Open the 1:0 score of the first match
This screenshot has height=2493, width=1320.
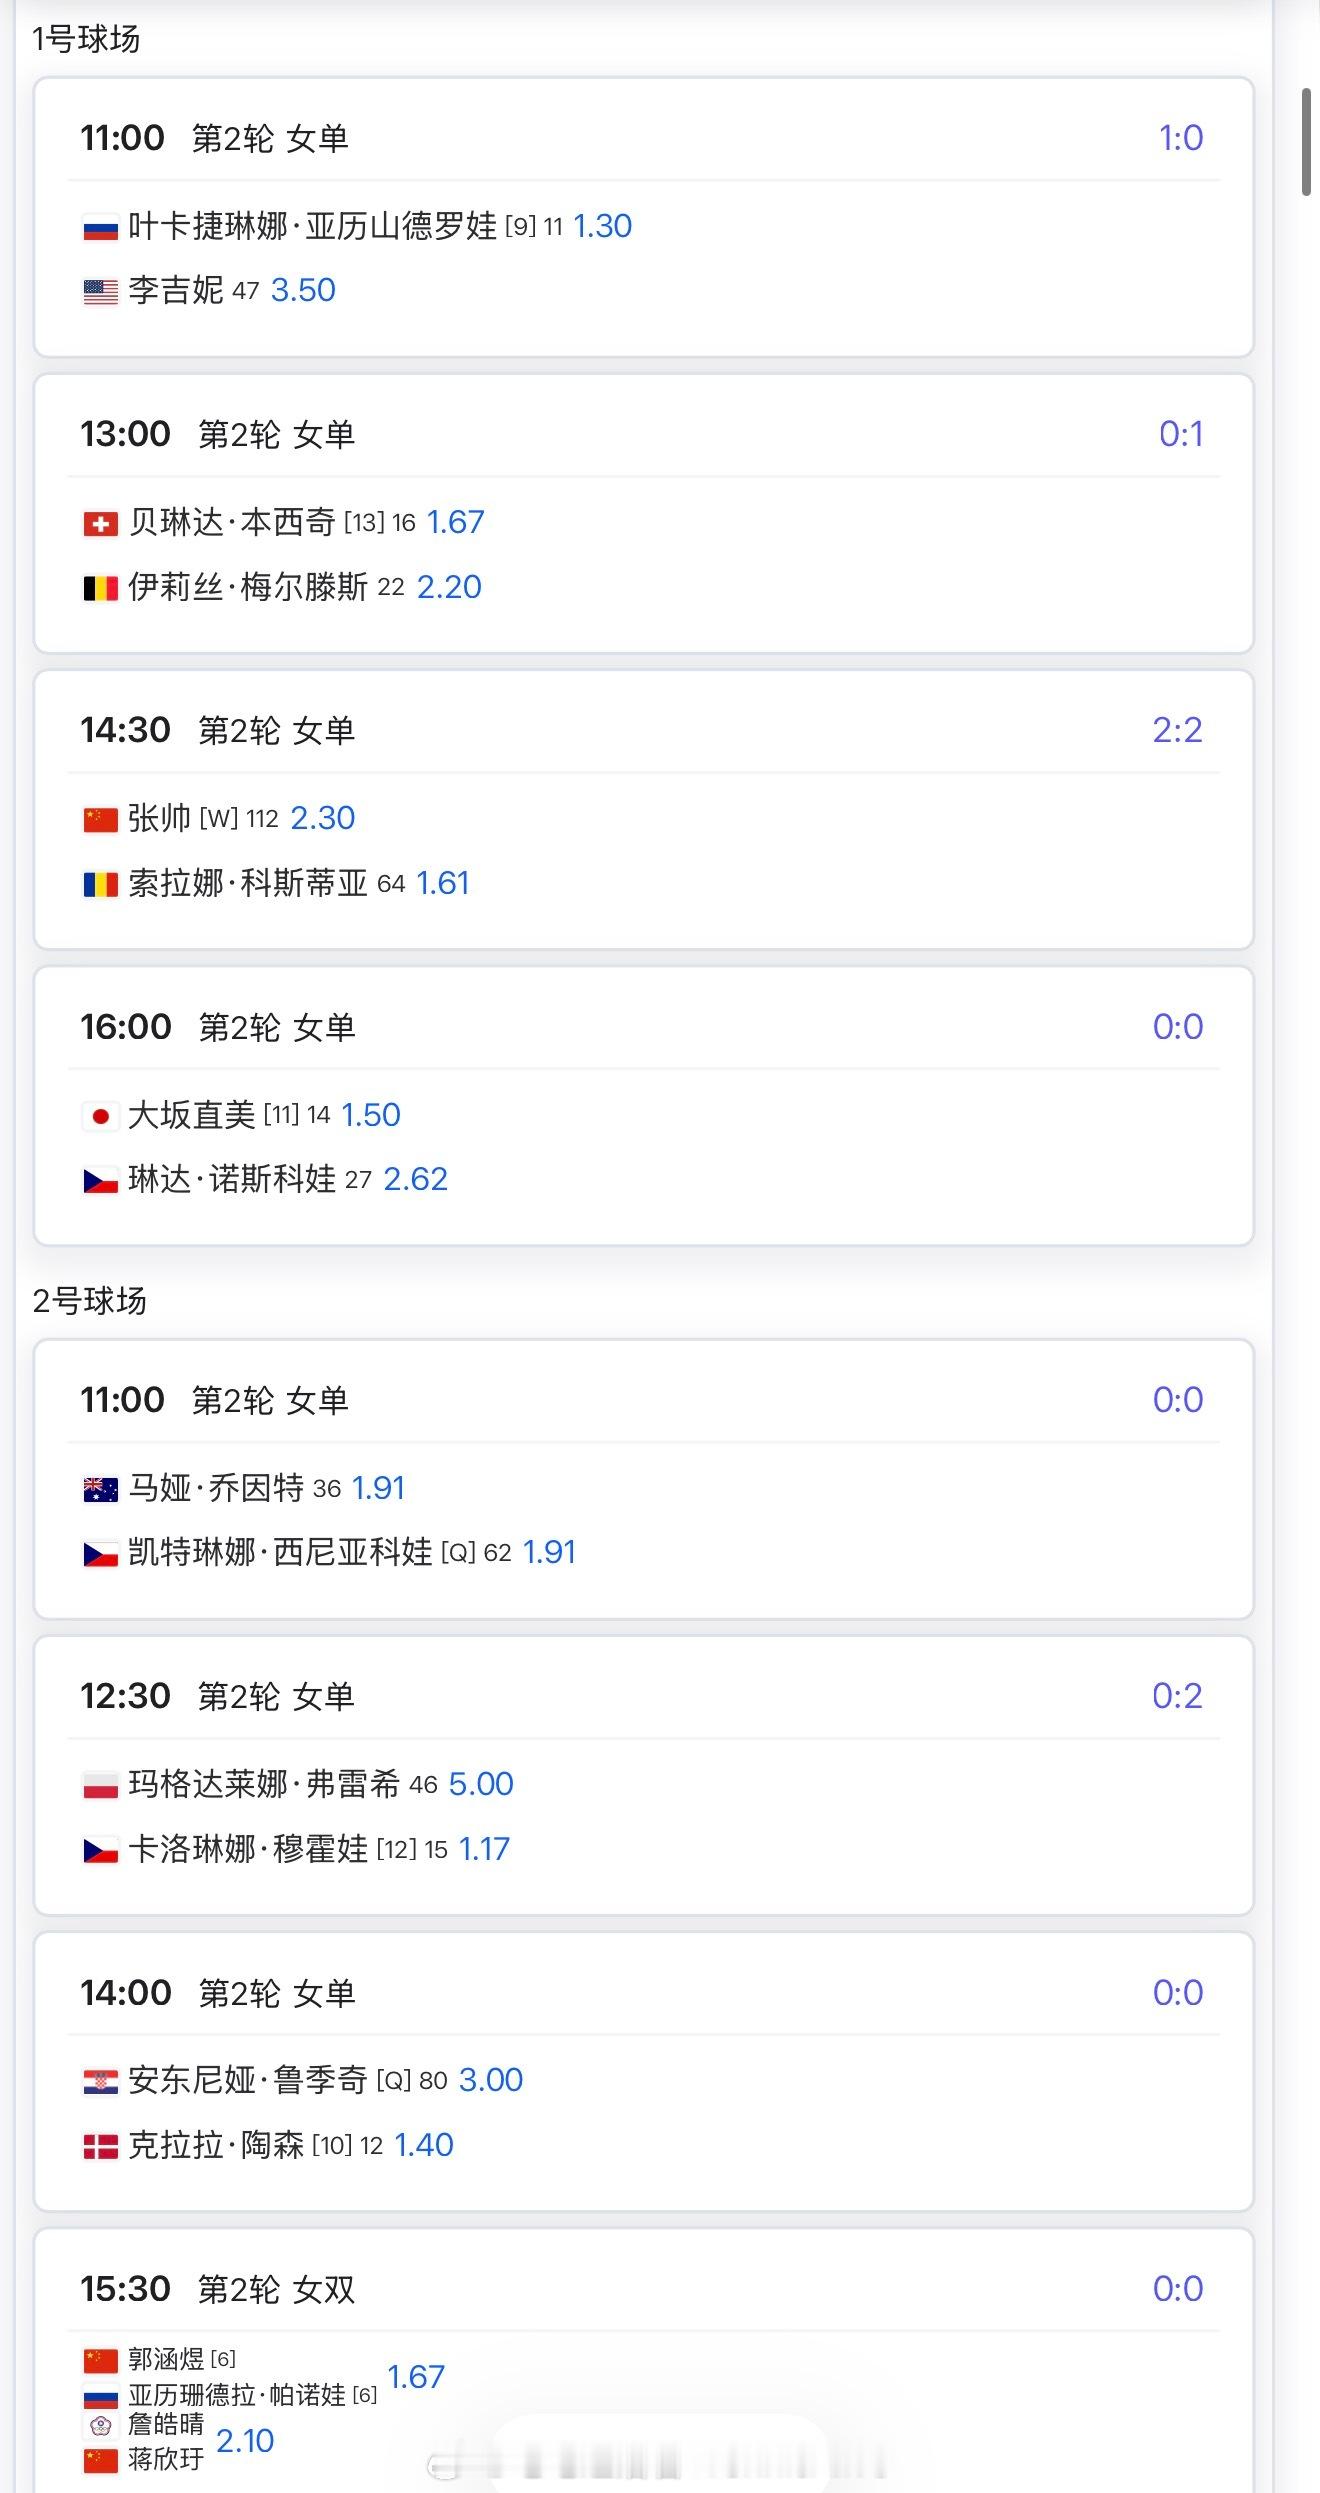click(x=1180, y=139)
